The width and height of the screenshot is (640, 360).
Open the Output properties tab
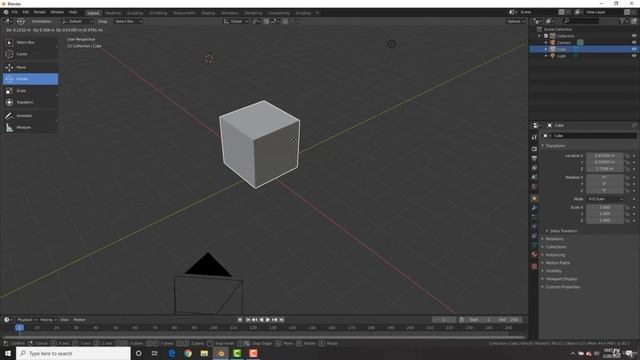534,158
